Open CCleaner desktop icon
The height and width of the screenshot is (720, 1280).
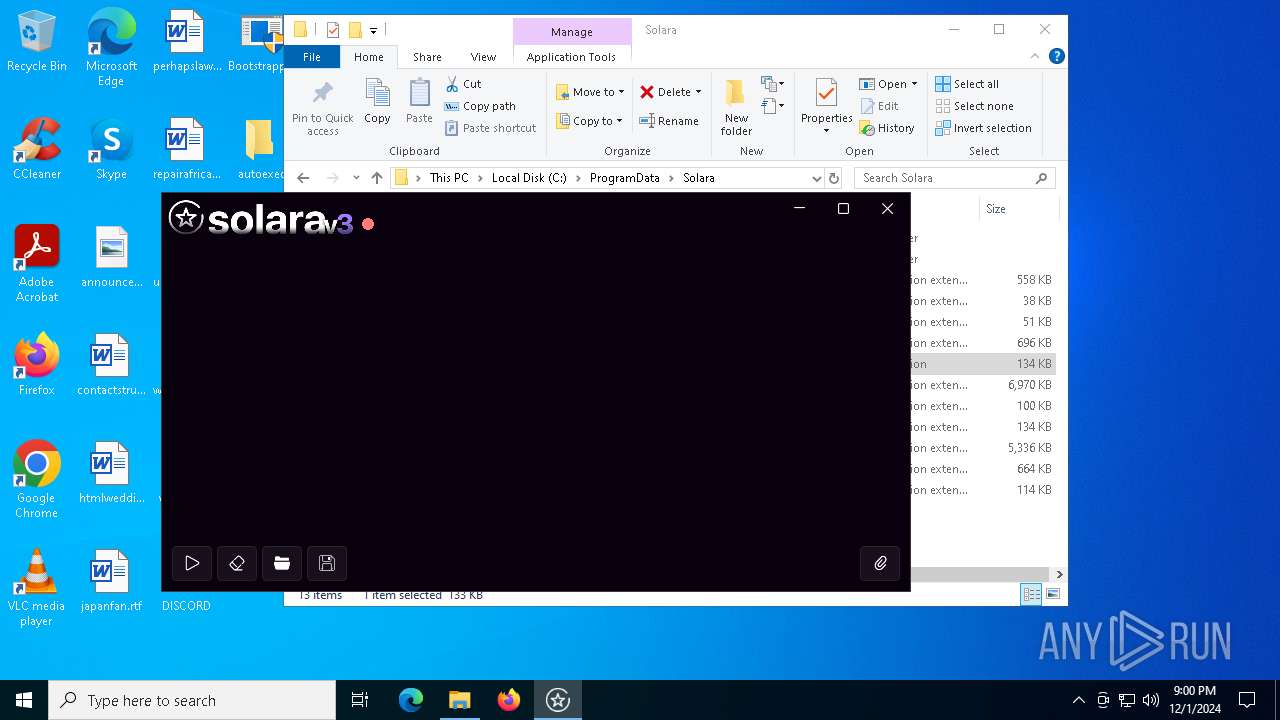point(37,149)
